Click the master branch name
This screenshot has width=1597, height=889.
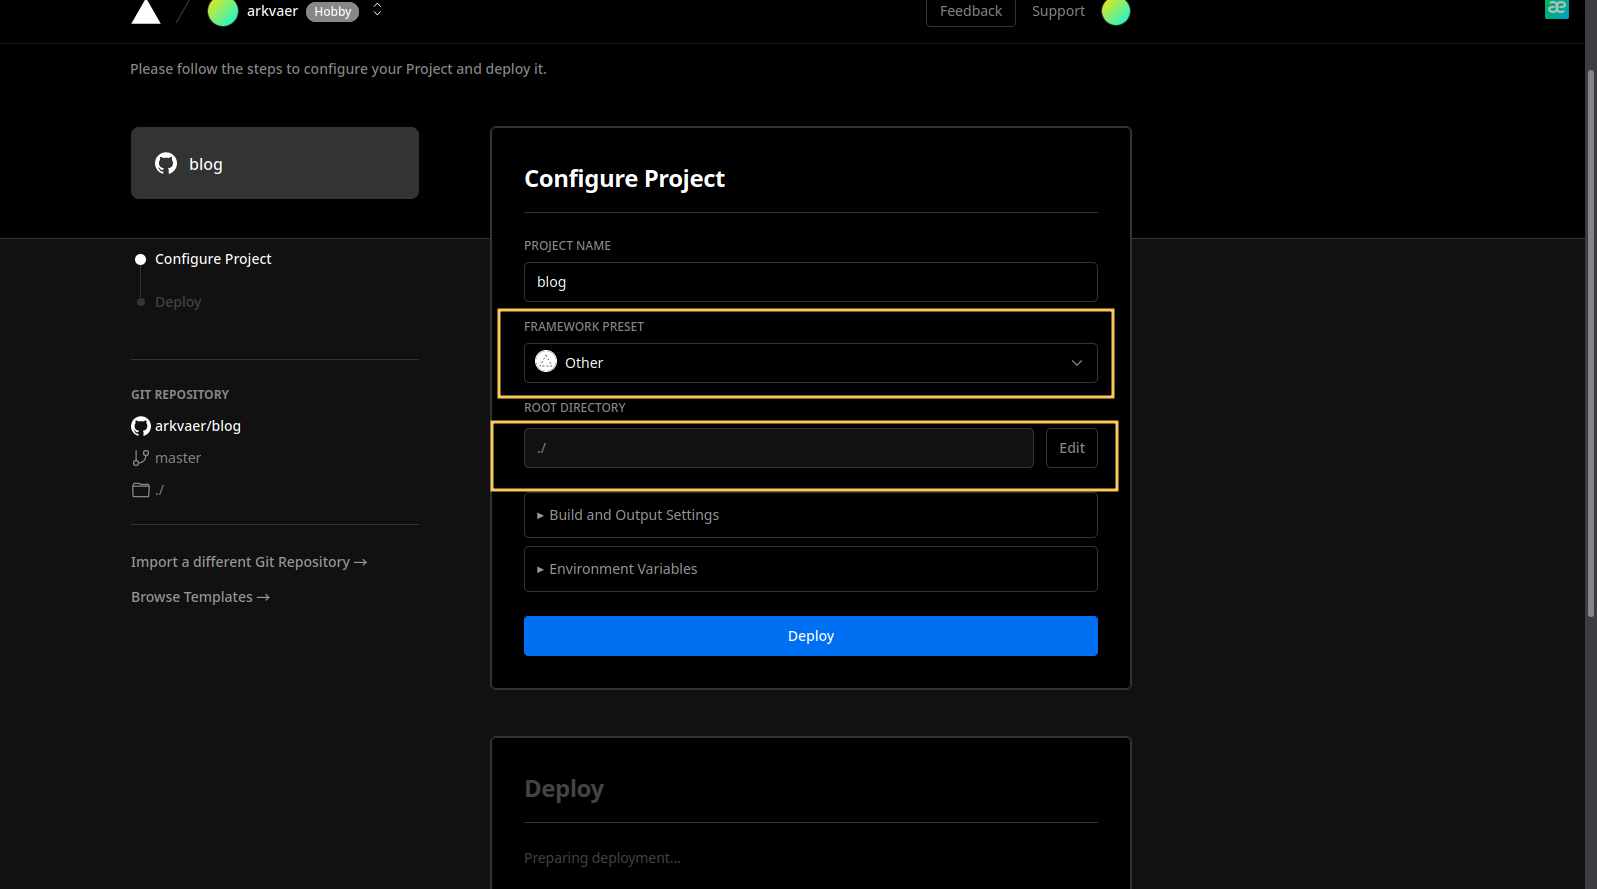(178, 458)
